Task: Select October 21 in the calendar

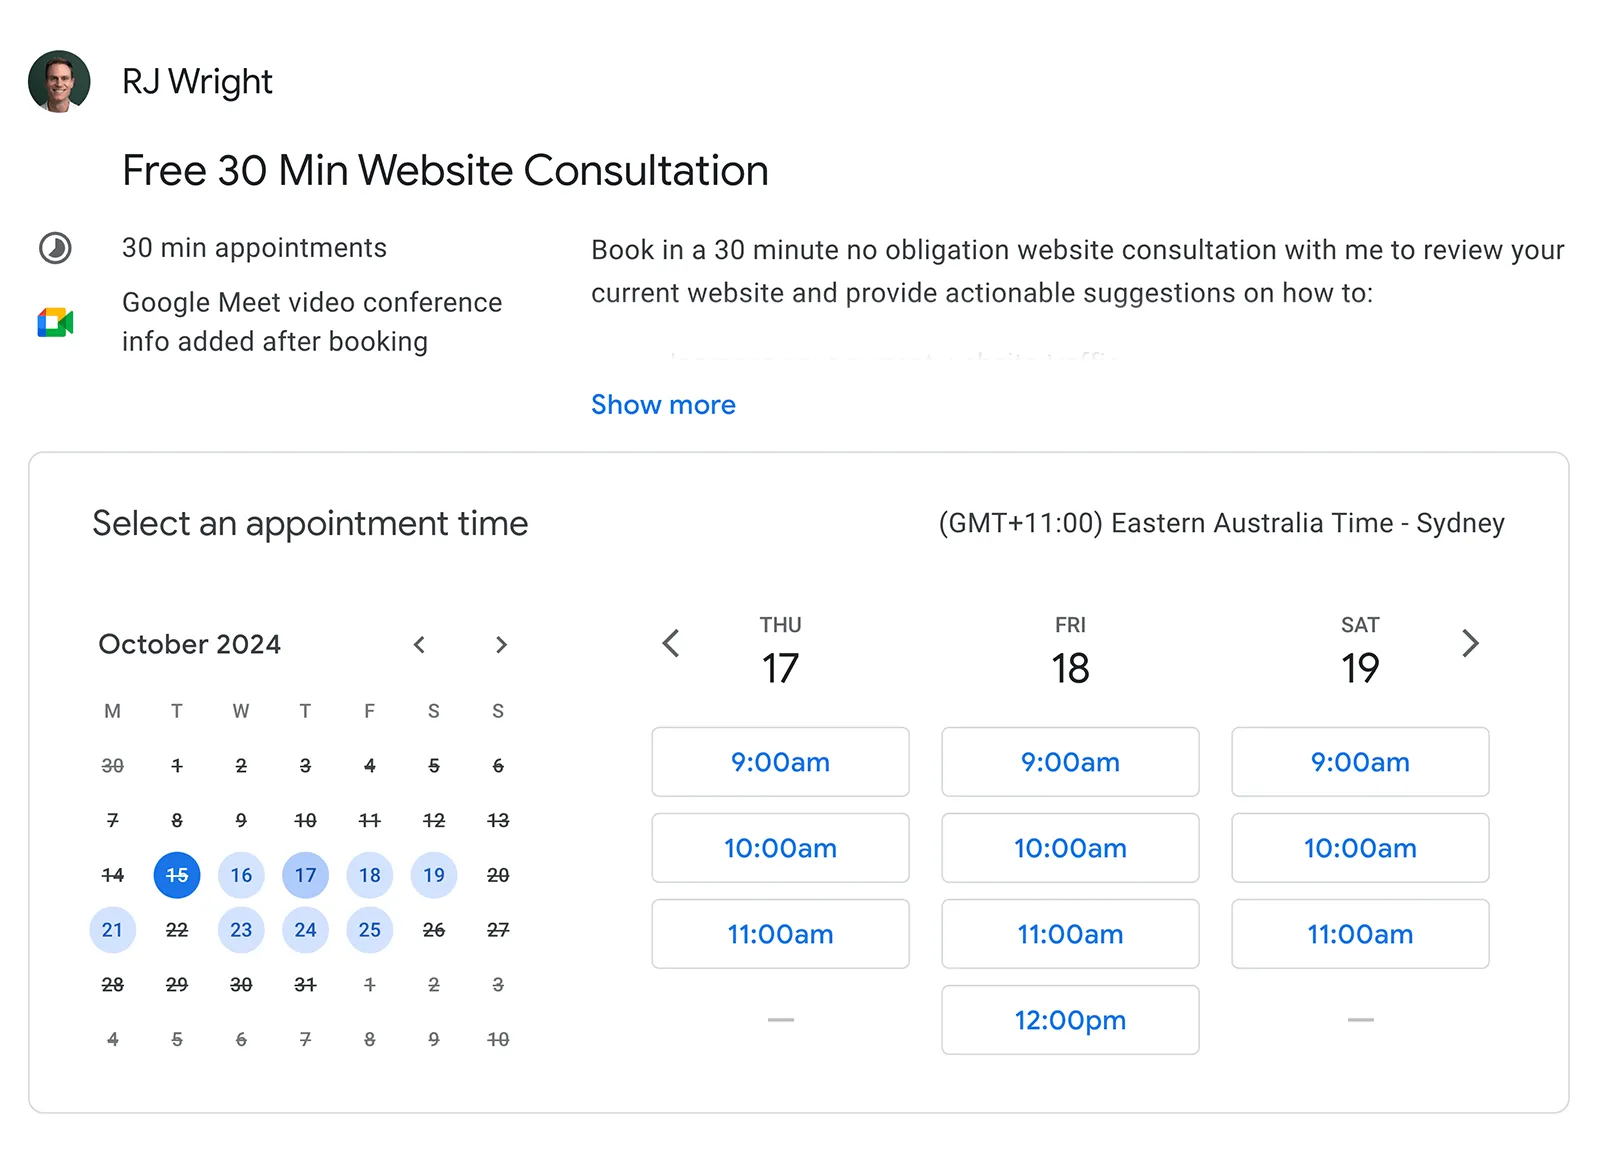Action: 112,929
